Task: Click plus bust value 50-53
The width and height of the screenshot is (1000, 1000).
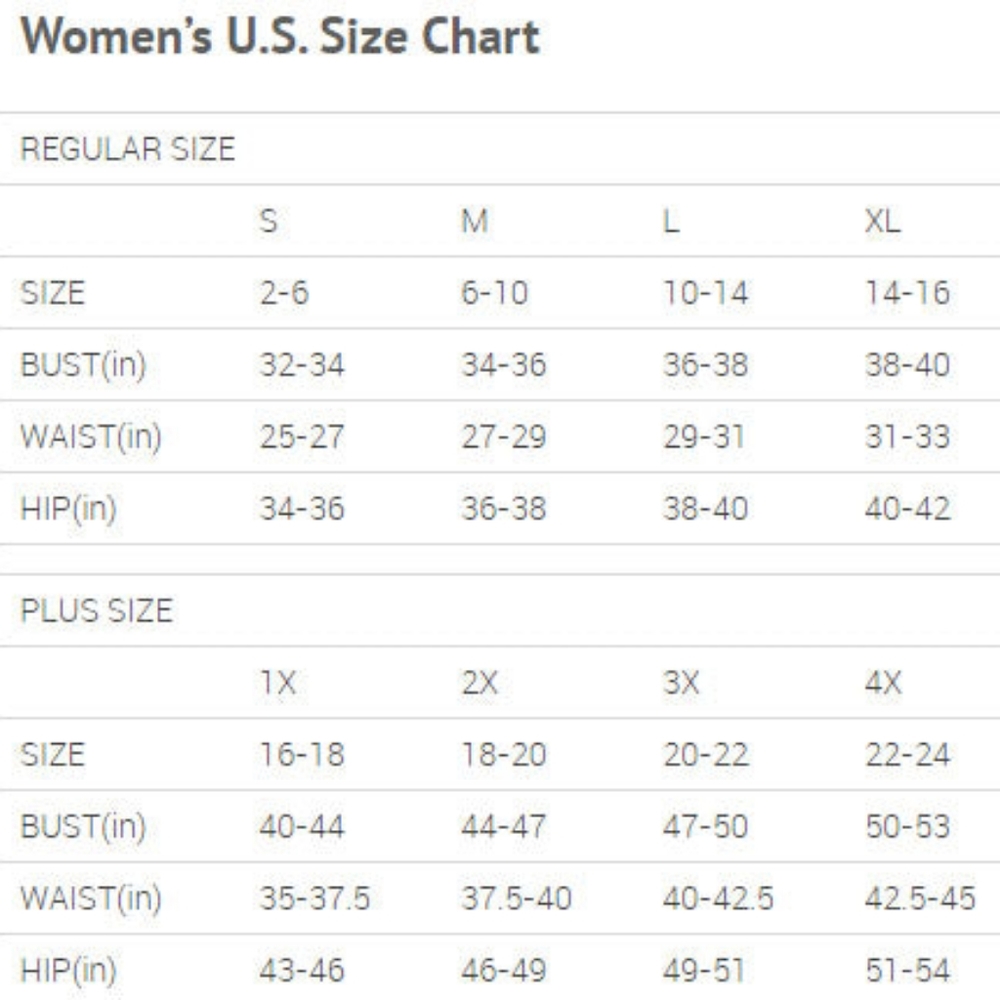Action: pos(908,827)
